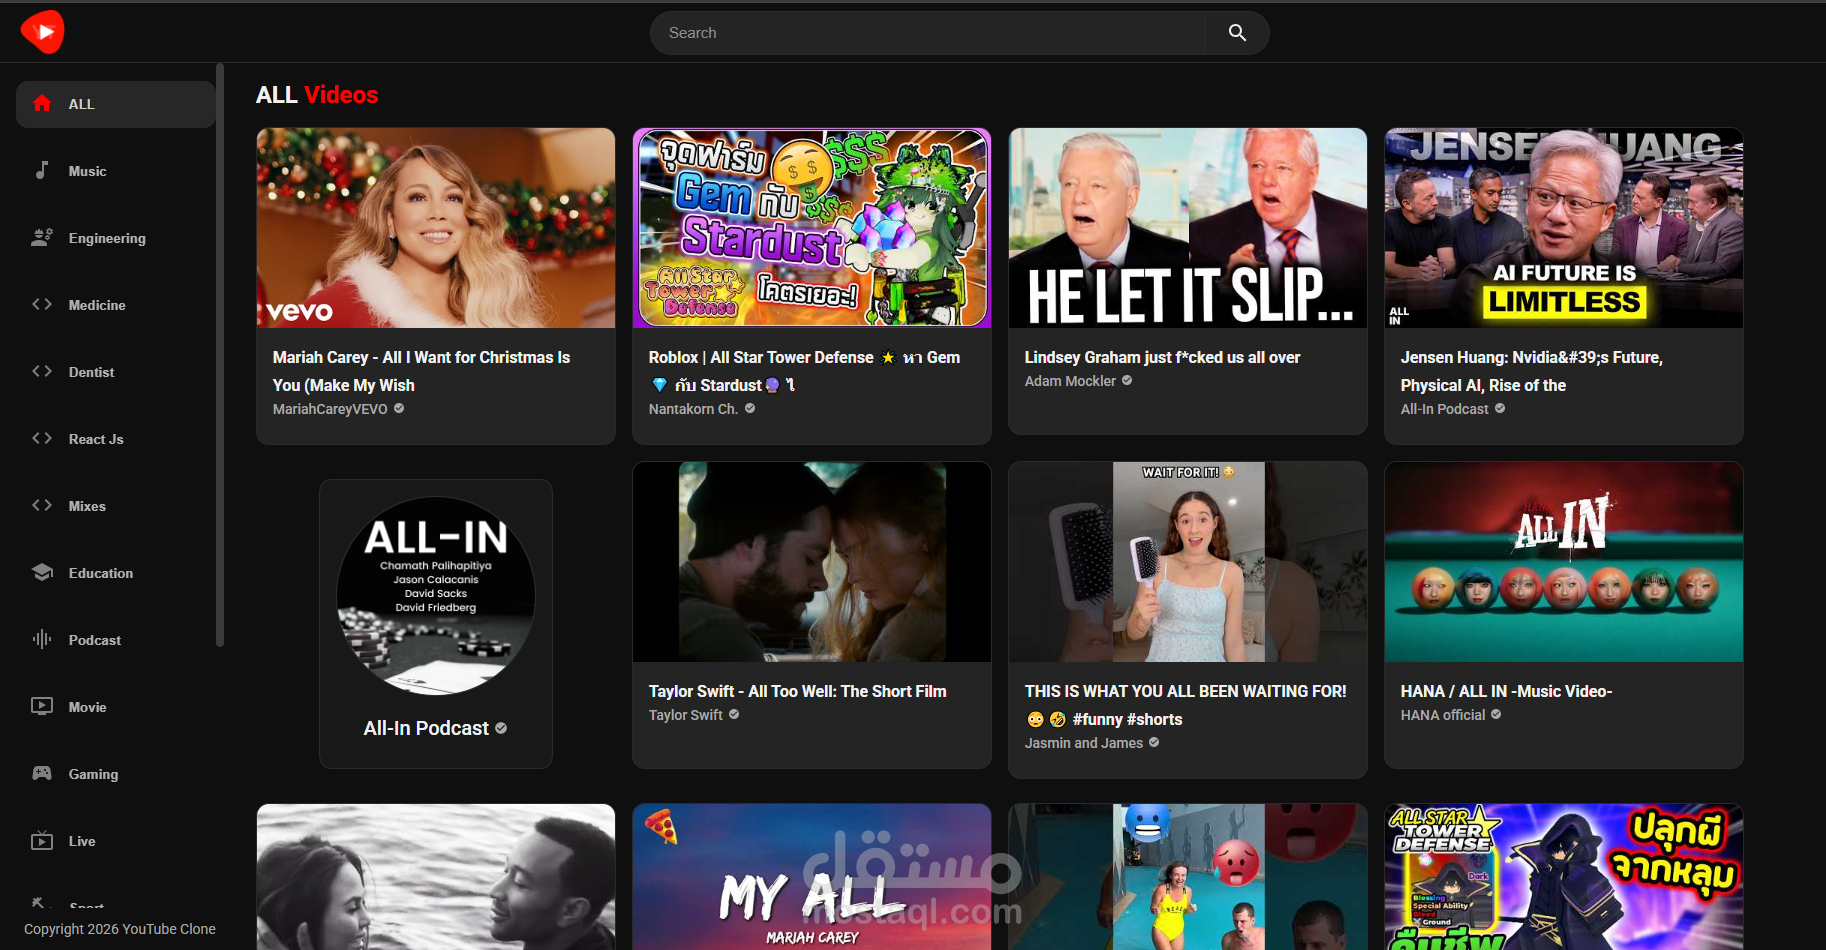This screenshot has width=1826, height=950.
Task: Open Taylor Swift All Too Well thumbnail
Action: point(812,562)
